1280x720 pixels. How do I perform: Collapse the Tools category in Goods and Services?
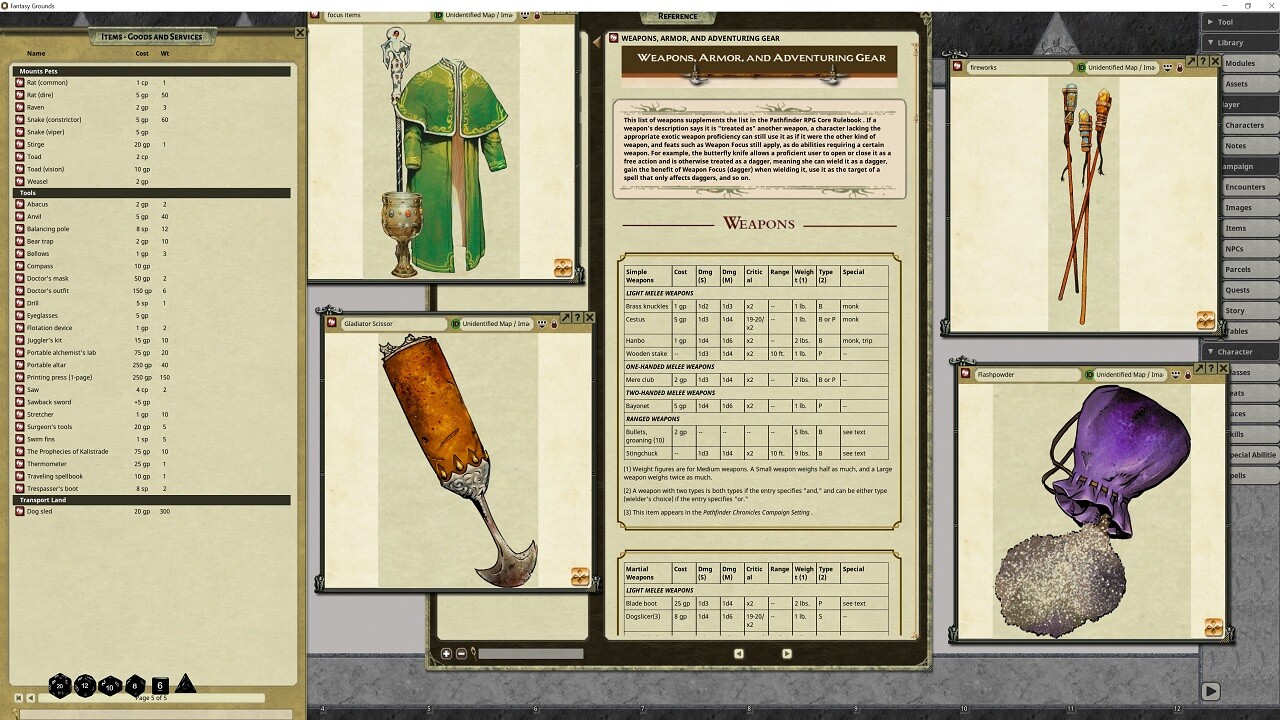[150, 192]
